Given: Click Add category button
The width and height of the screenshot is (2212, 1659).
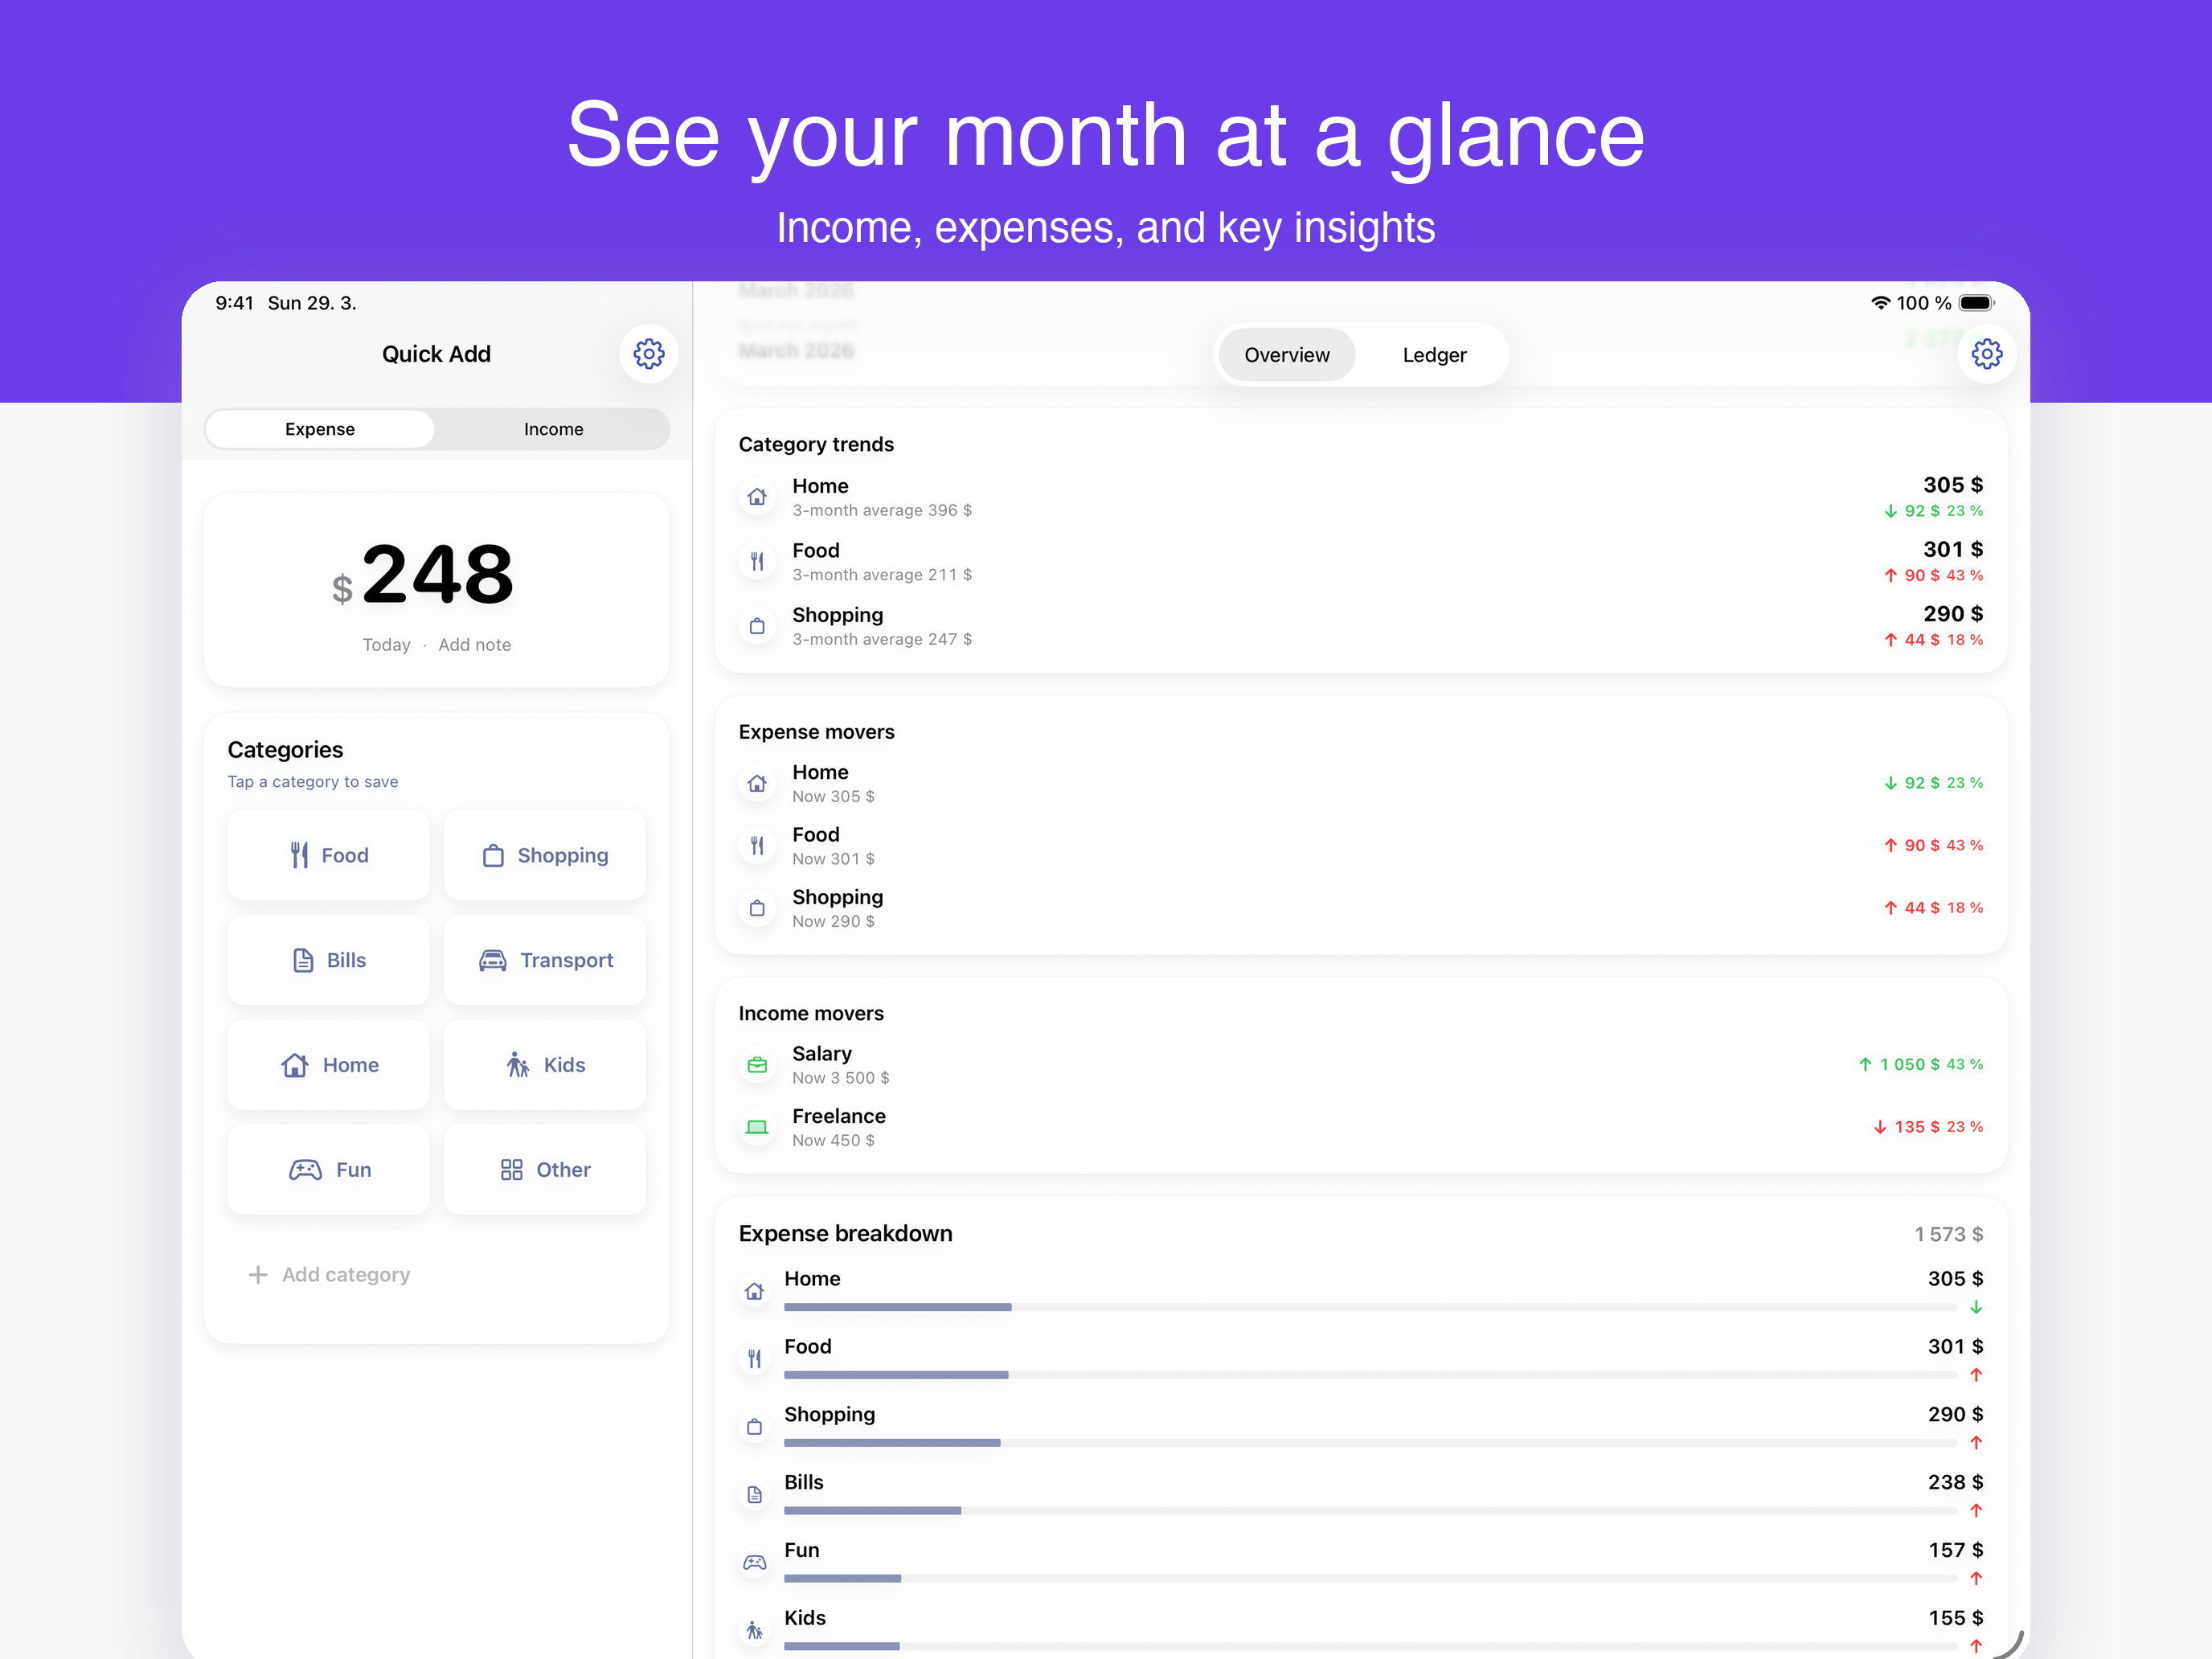Looking at the screenshot, I should tap(328, 1275).
